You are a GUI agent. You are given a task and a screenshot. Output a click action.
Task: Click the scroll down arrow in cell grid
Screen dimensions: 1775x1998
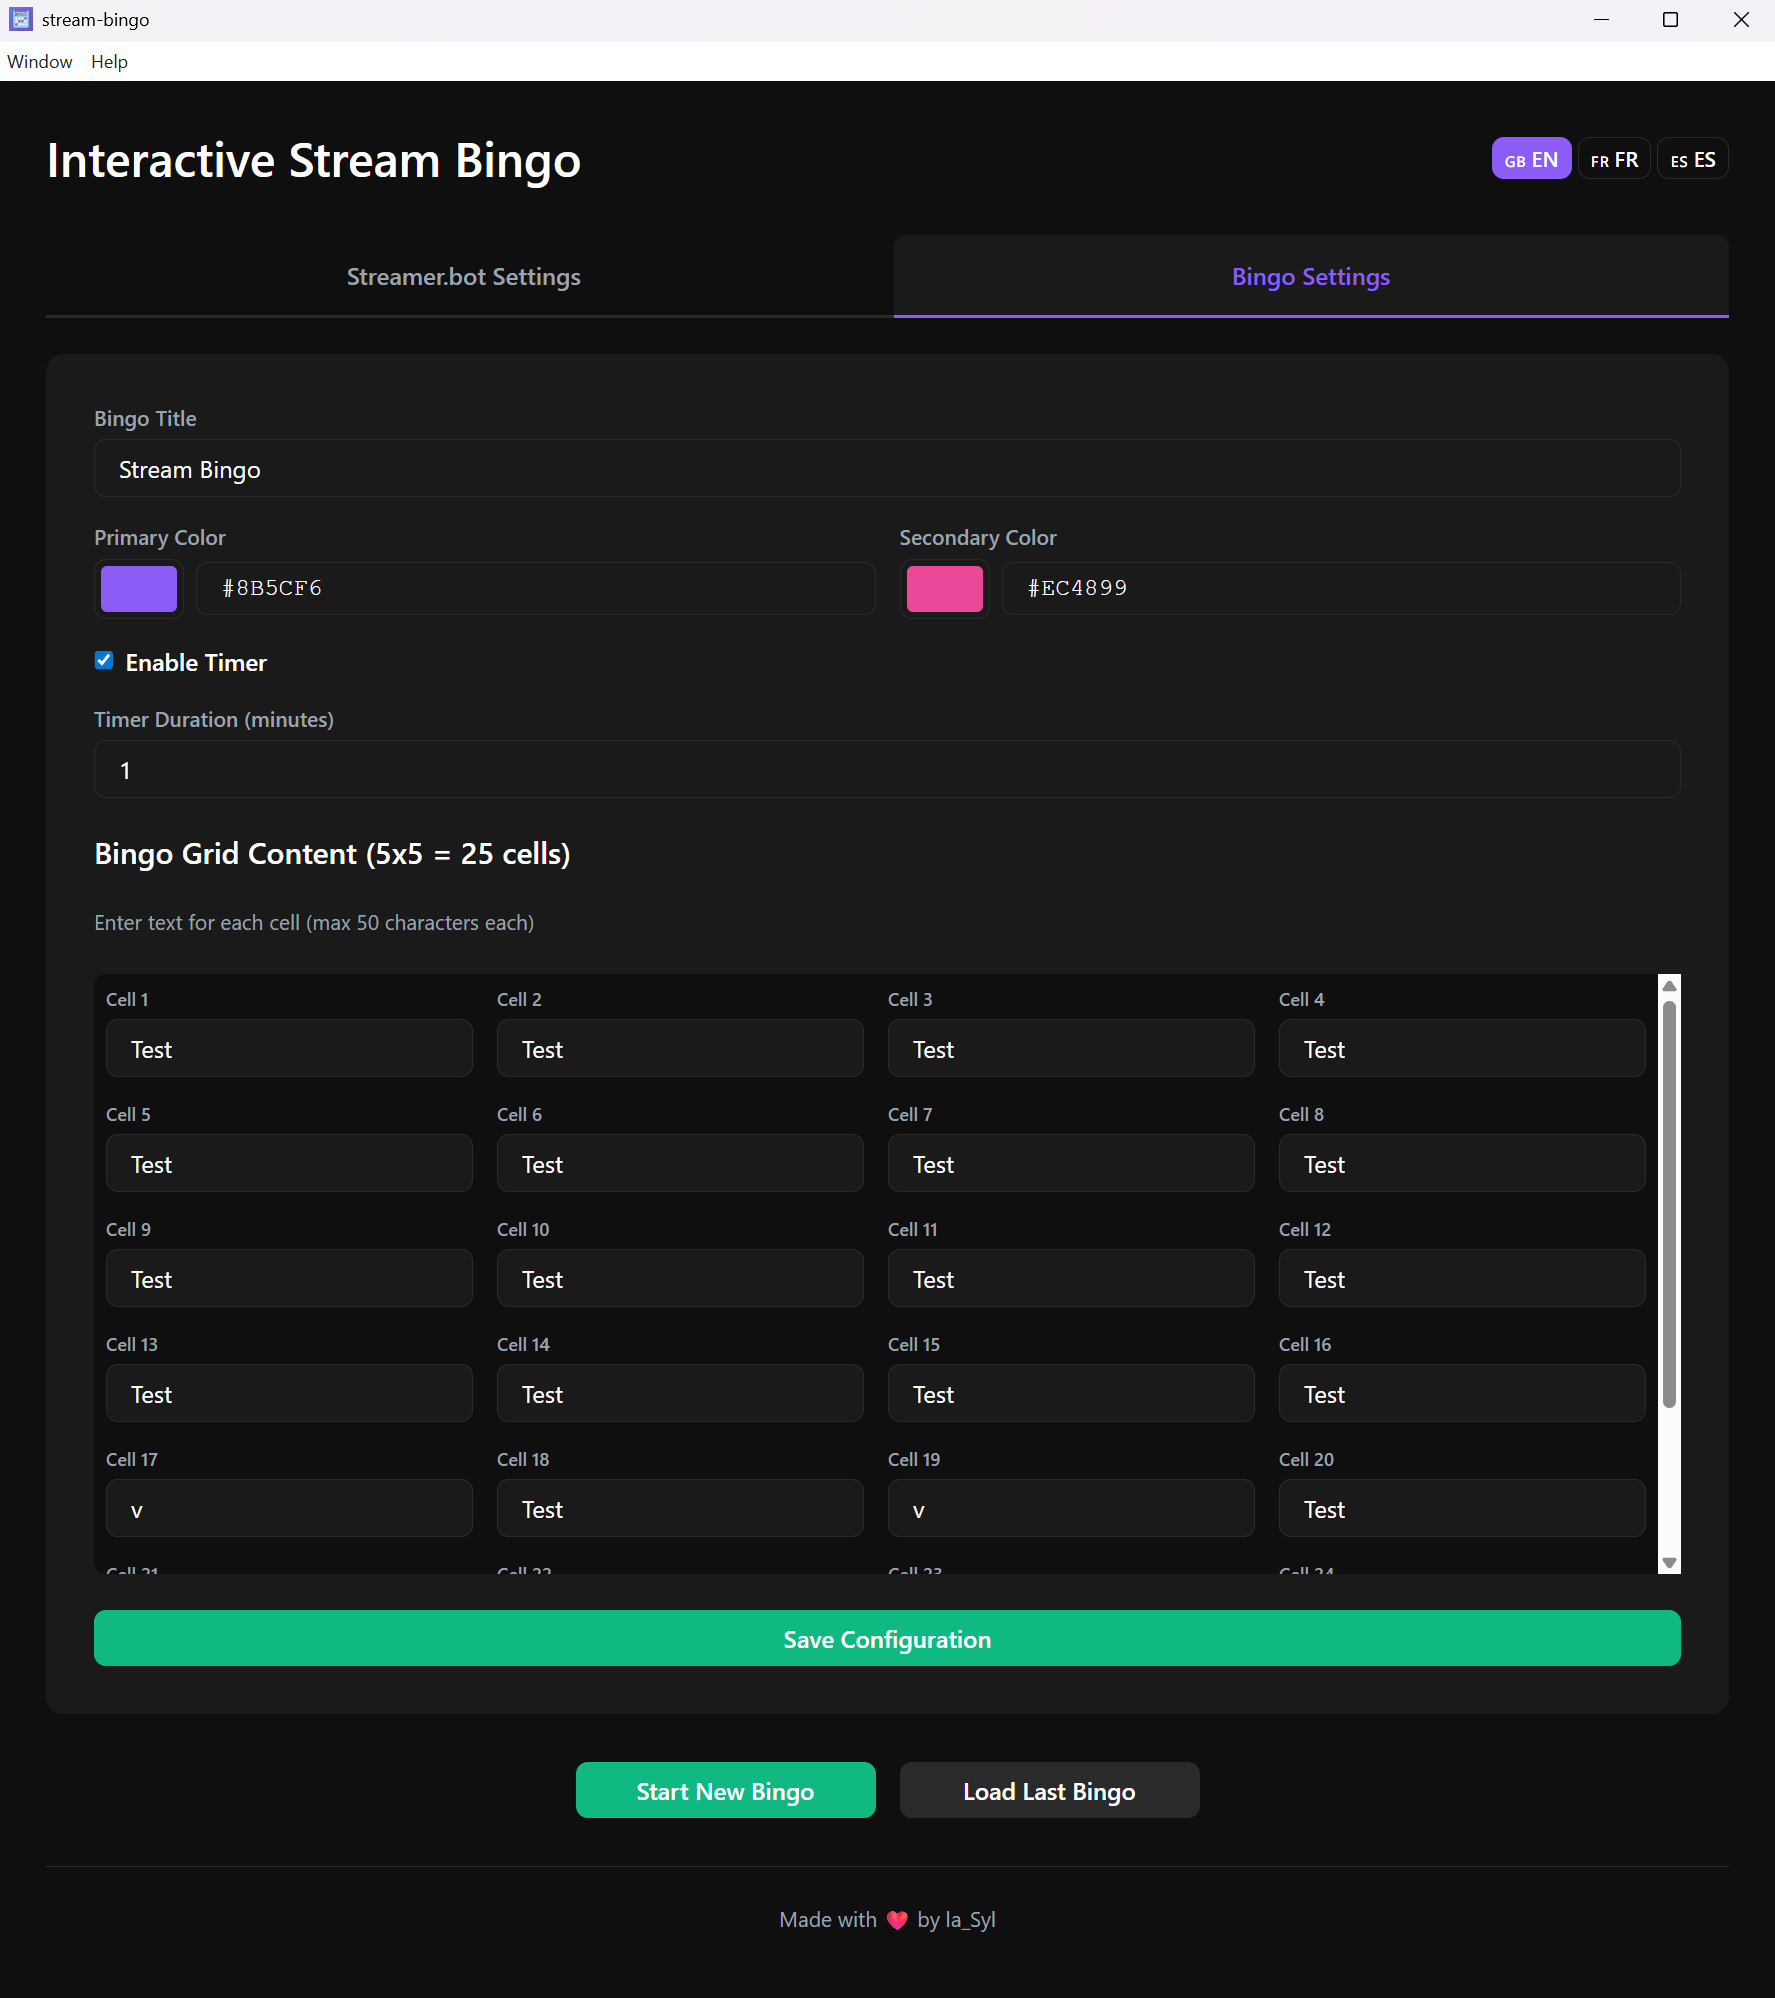(x=1669, y=1562)
